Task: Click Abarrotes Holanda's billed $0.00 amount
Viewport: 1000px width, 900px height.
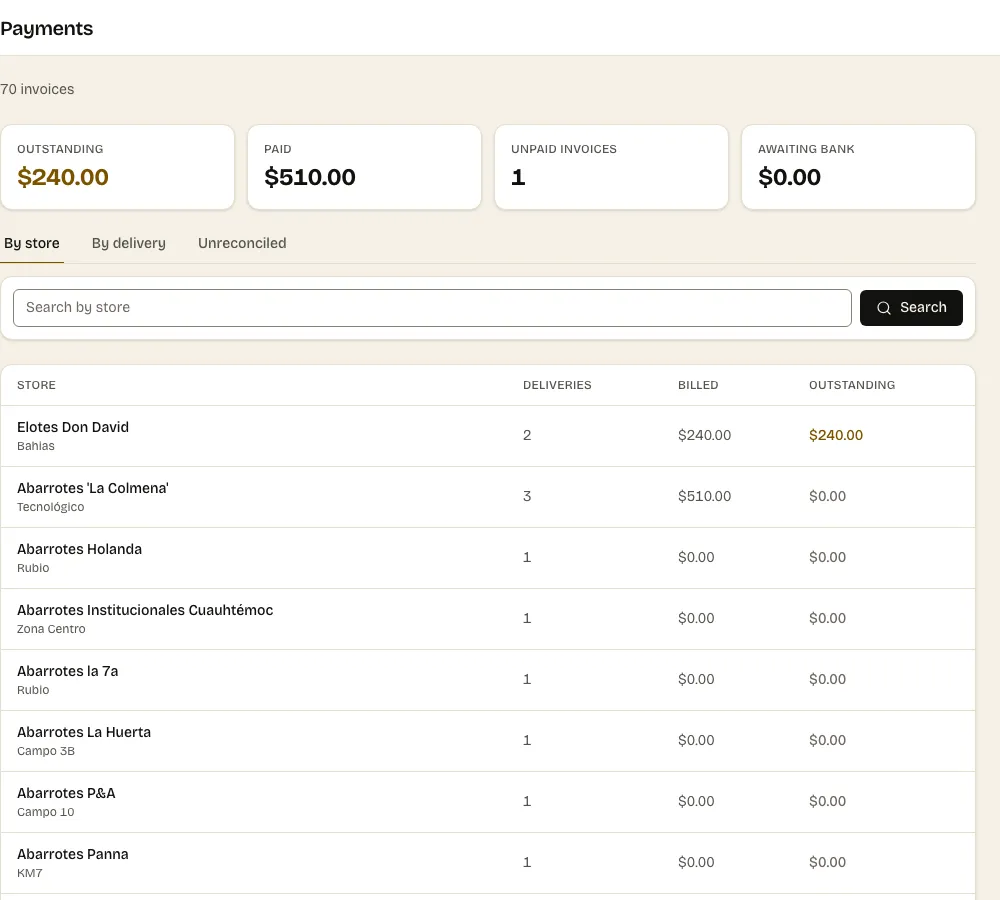Action: click(x=696, y=557)
